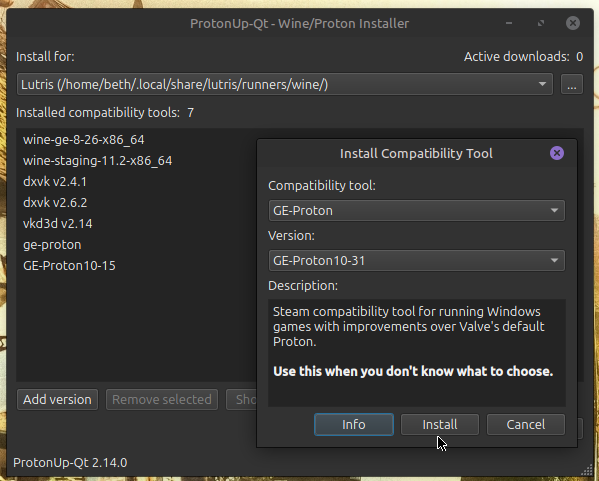Click the partly hidden Sho... button
Screen dimensions: 599x481
[x=241, y=400]
